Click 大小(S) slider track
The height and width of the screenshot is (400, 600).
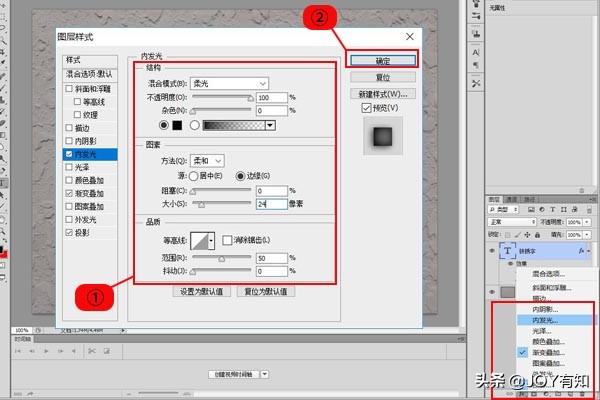(222, 203)
